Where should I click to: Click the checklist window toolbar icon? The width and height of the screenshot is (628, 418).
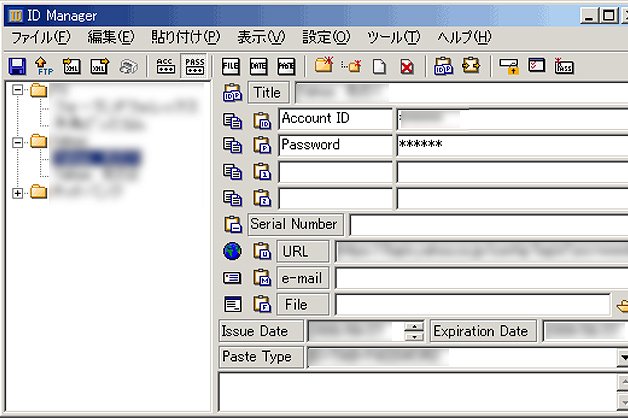click(x=537, y=65)
